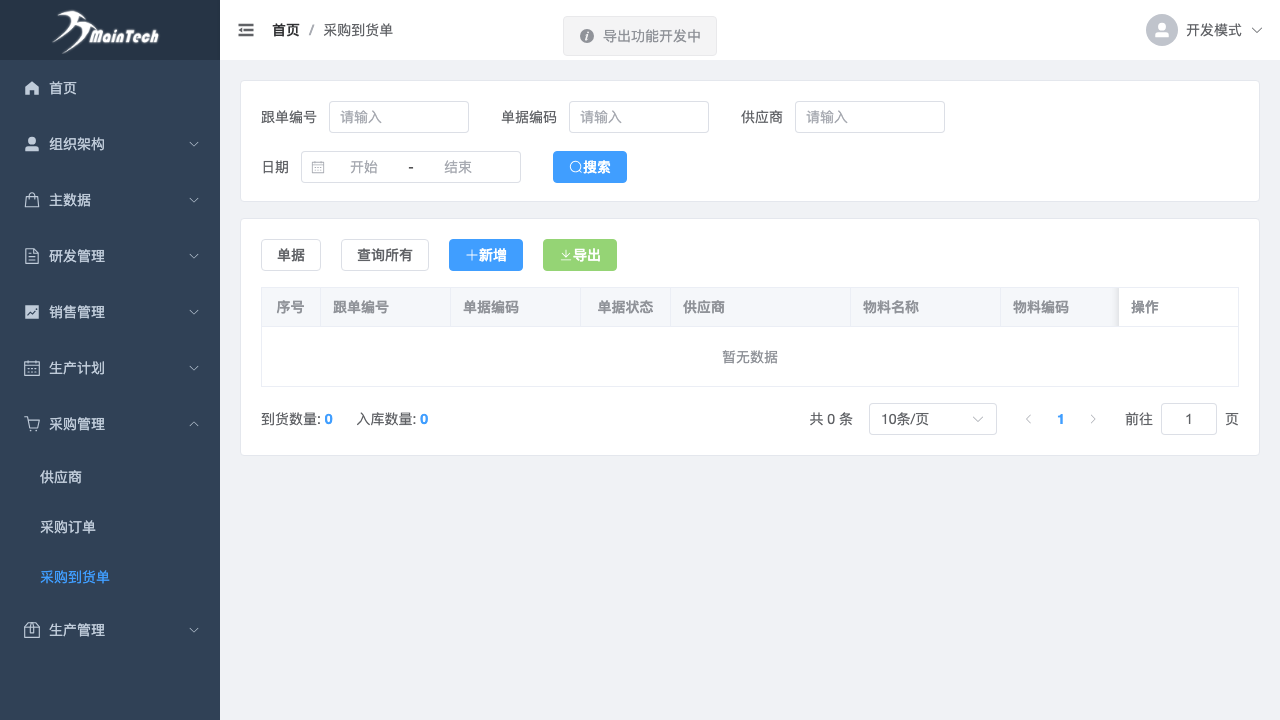Click the 生产计划 calendar icon
Image resolution: width=1280 pixels, height=720 pixels.
point(32,368)
